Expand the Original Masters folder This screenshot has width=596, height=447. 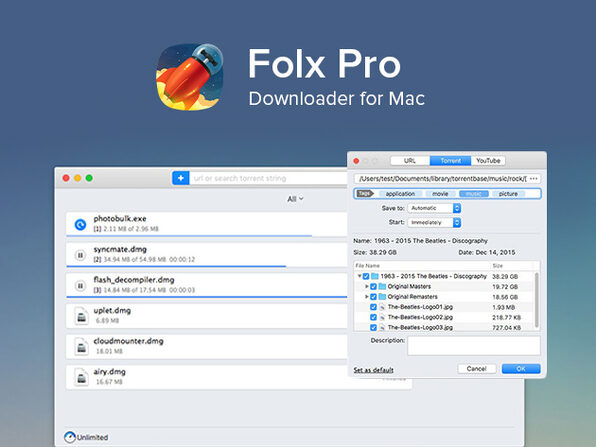tap(366, 286)
